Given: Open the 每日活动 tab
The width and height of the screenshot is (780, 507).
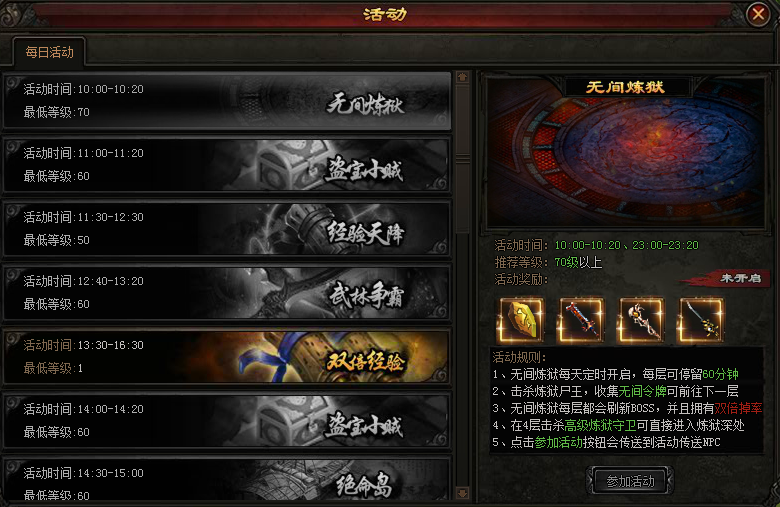Looking at the screenshot, I should tap(49, 52).
